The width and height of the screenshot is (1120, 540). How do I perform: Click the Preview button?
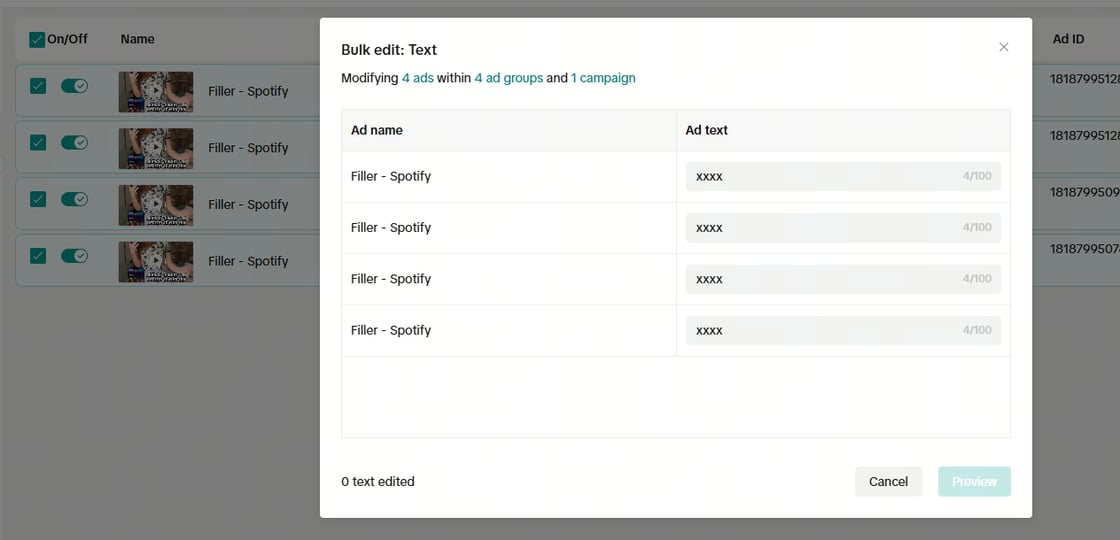click(x=974, y=481)
